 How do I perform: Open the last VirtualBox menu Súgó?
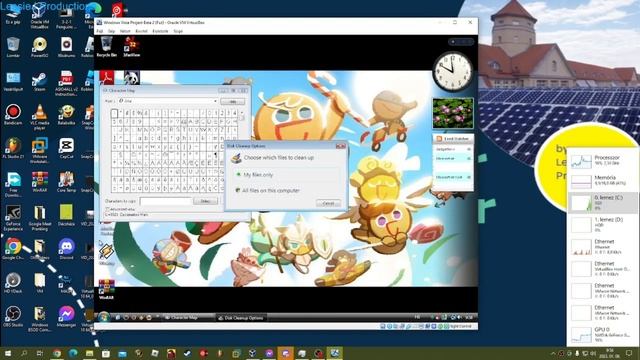point(178,31)
